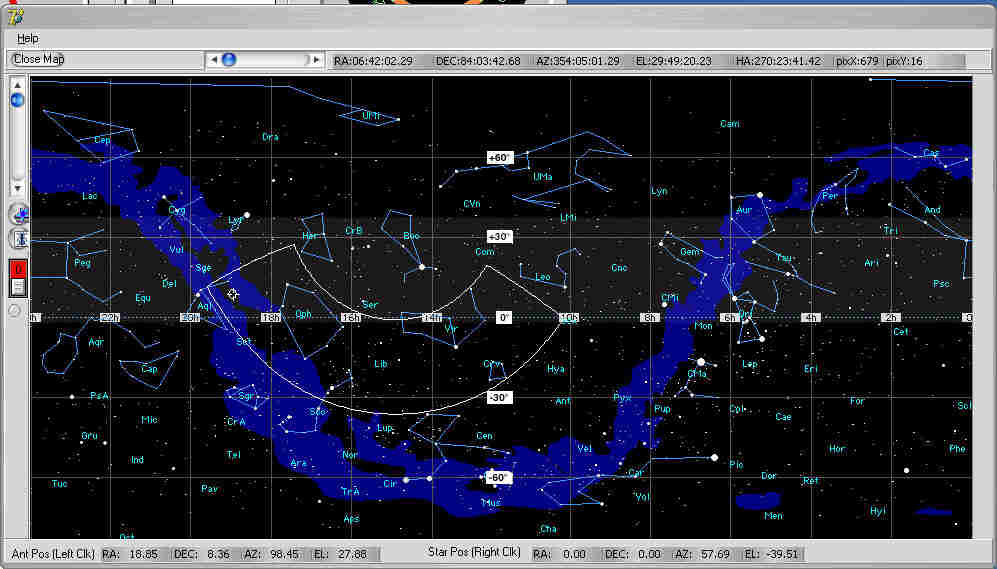Click the Close Map button
The width and height of the screenshot is (997, 569).
[39, 59]
